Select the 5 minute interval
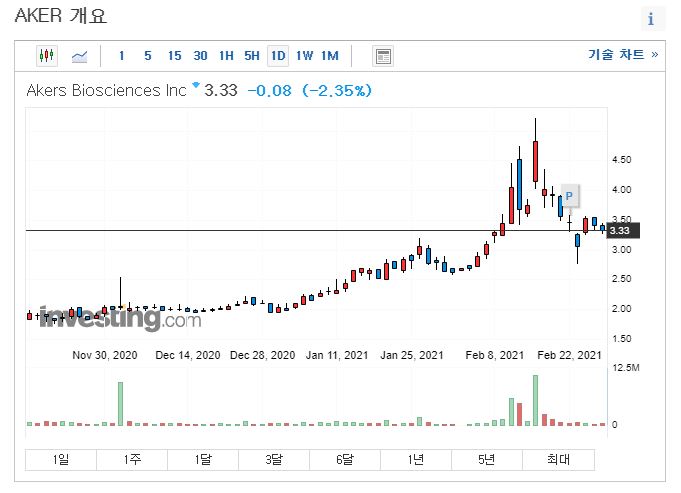Viewport: 681px width, 493px height. [148, 56]
